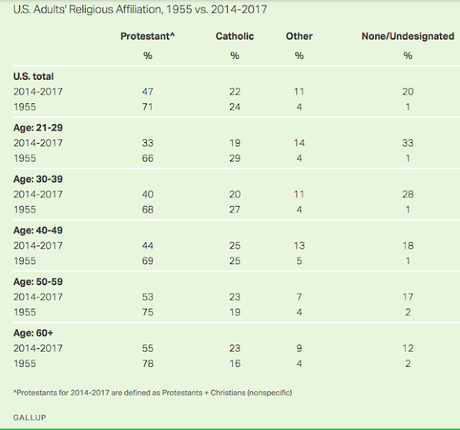Click Age 21-29 None/Undesignated value 33

tap(408, 143)
